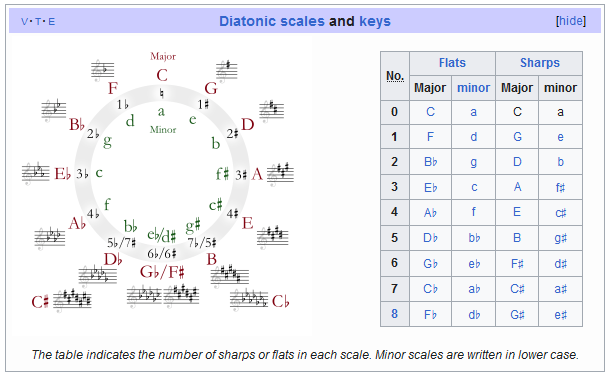Open the keys title link

375,21
